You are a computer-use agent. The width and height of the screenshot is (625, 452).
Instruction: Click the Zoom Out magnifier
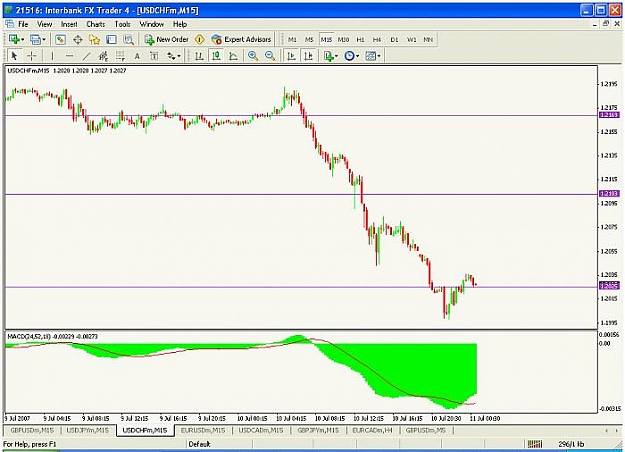point(270,56)
